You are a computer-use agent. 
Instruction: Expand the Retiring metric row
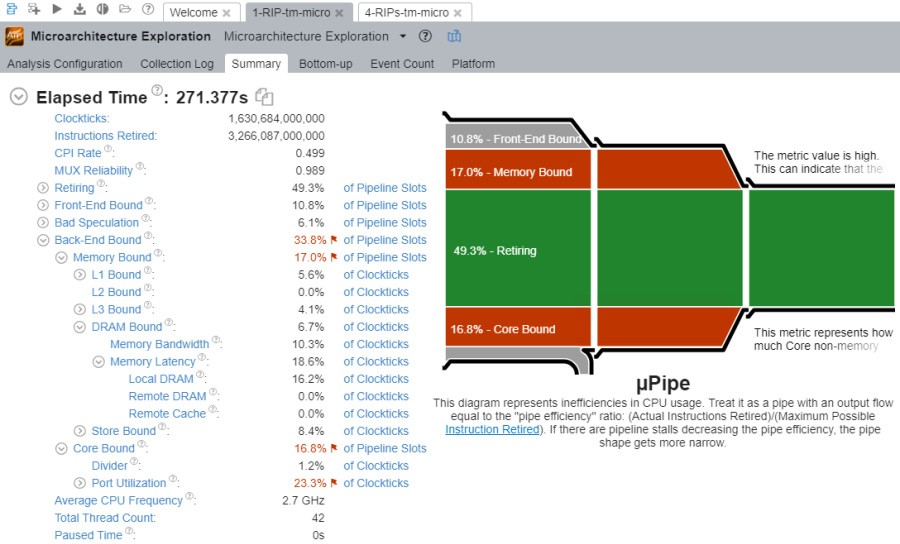click(x=43, y=188)
